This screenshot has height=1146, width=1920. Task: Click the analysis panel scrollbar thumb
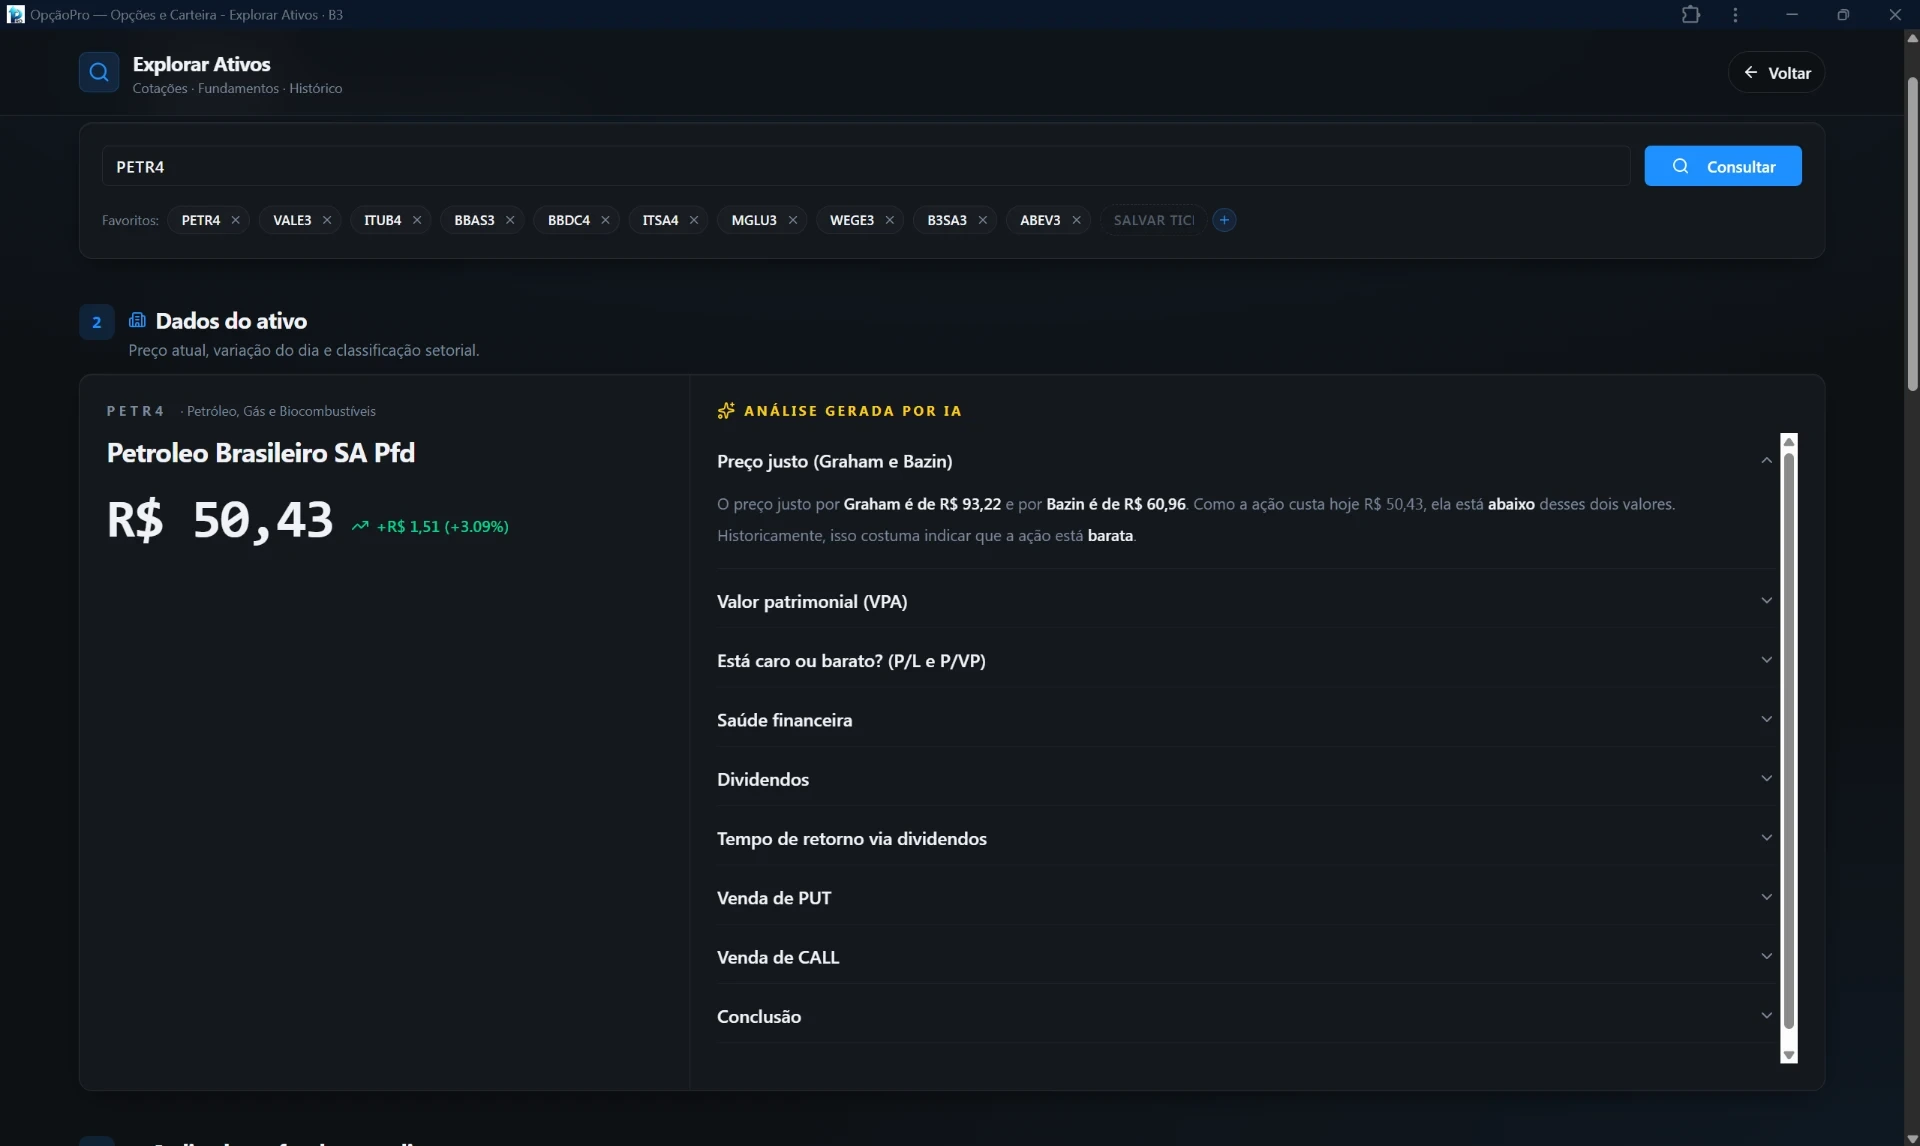tap(1789, 741)
